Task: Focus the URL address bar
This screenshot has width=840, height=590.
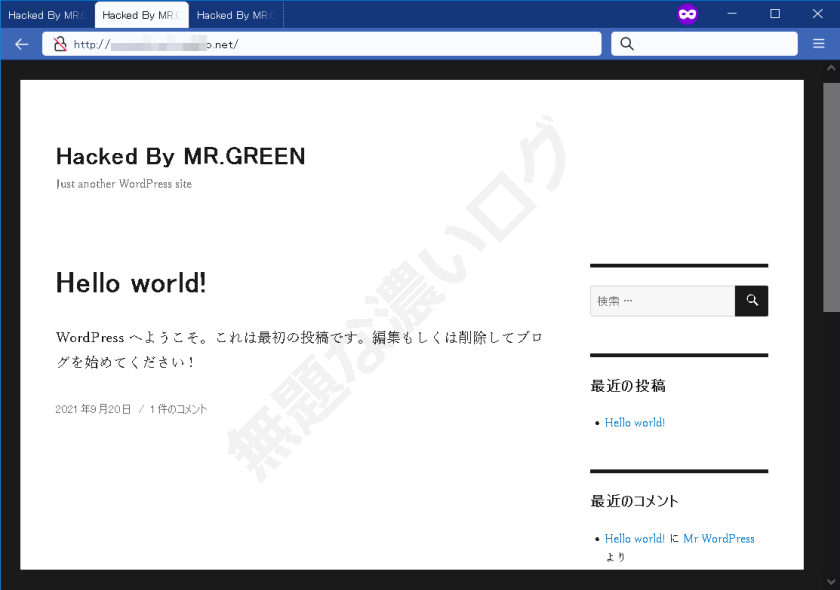Action: pyautogui.click(x=321, y=44)
